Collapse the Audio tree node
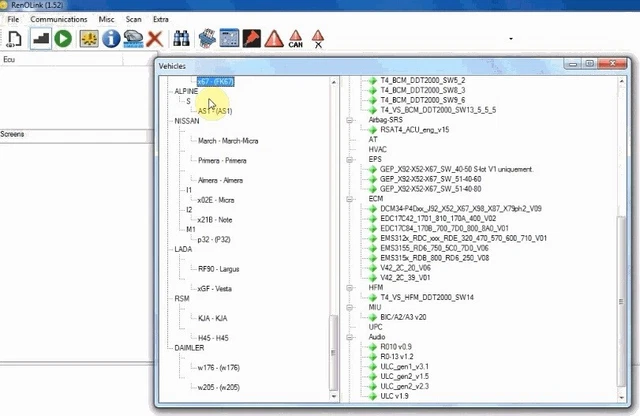 (x=349, y=337)
